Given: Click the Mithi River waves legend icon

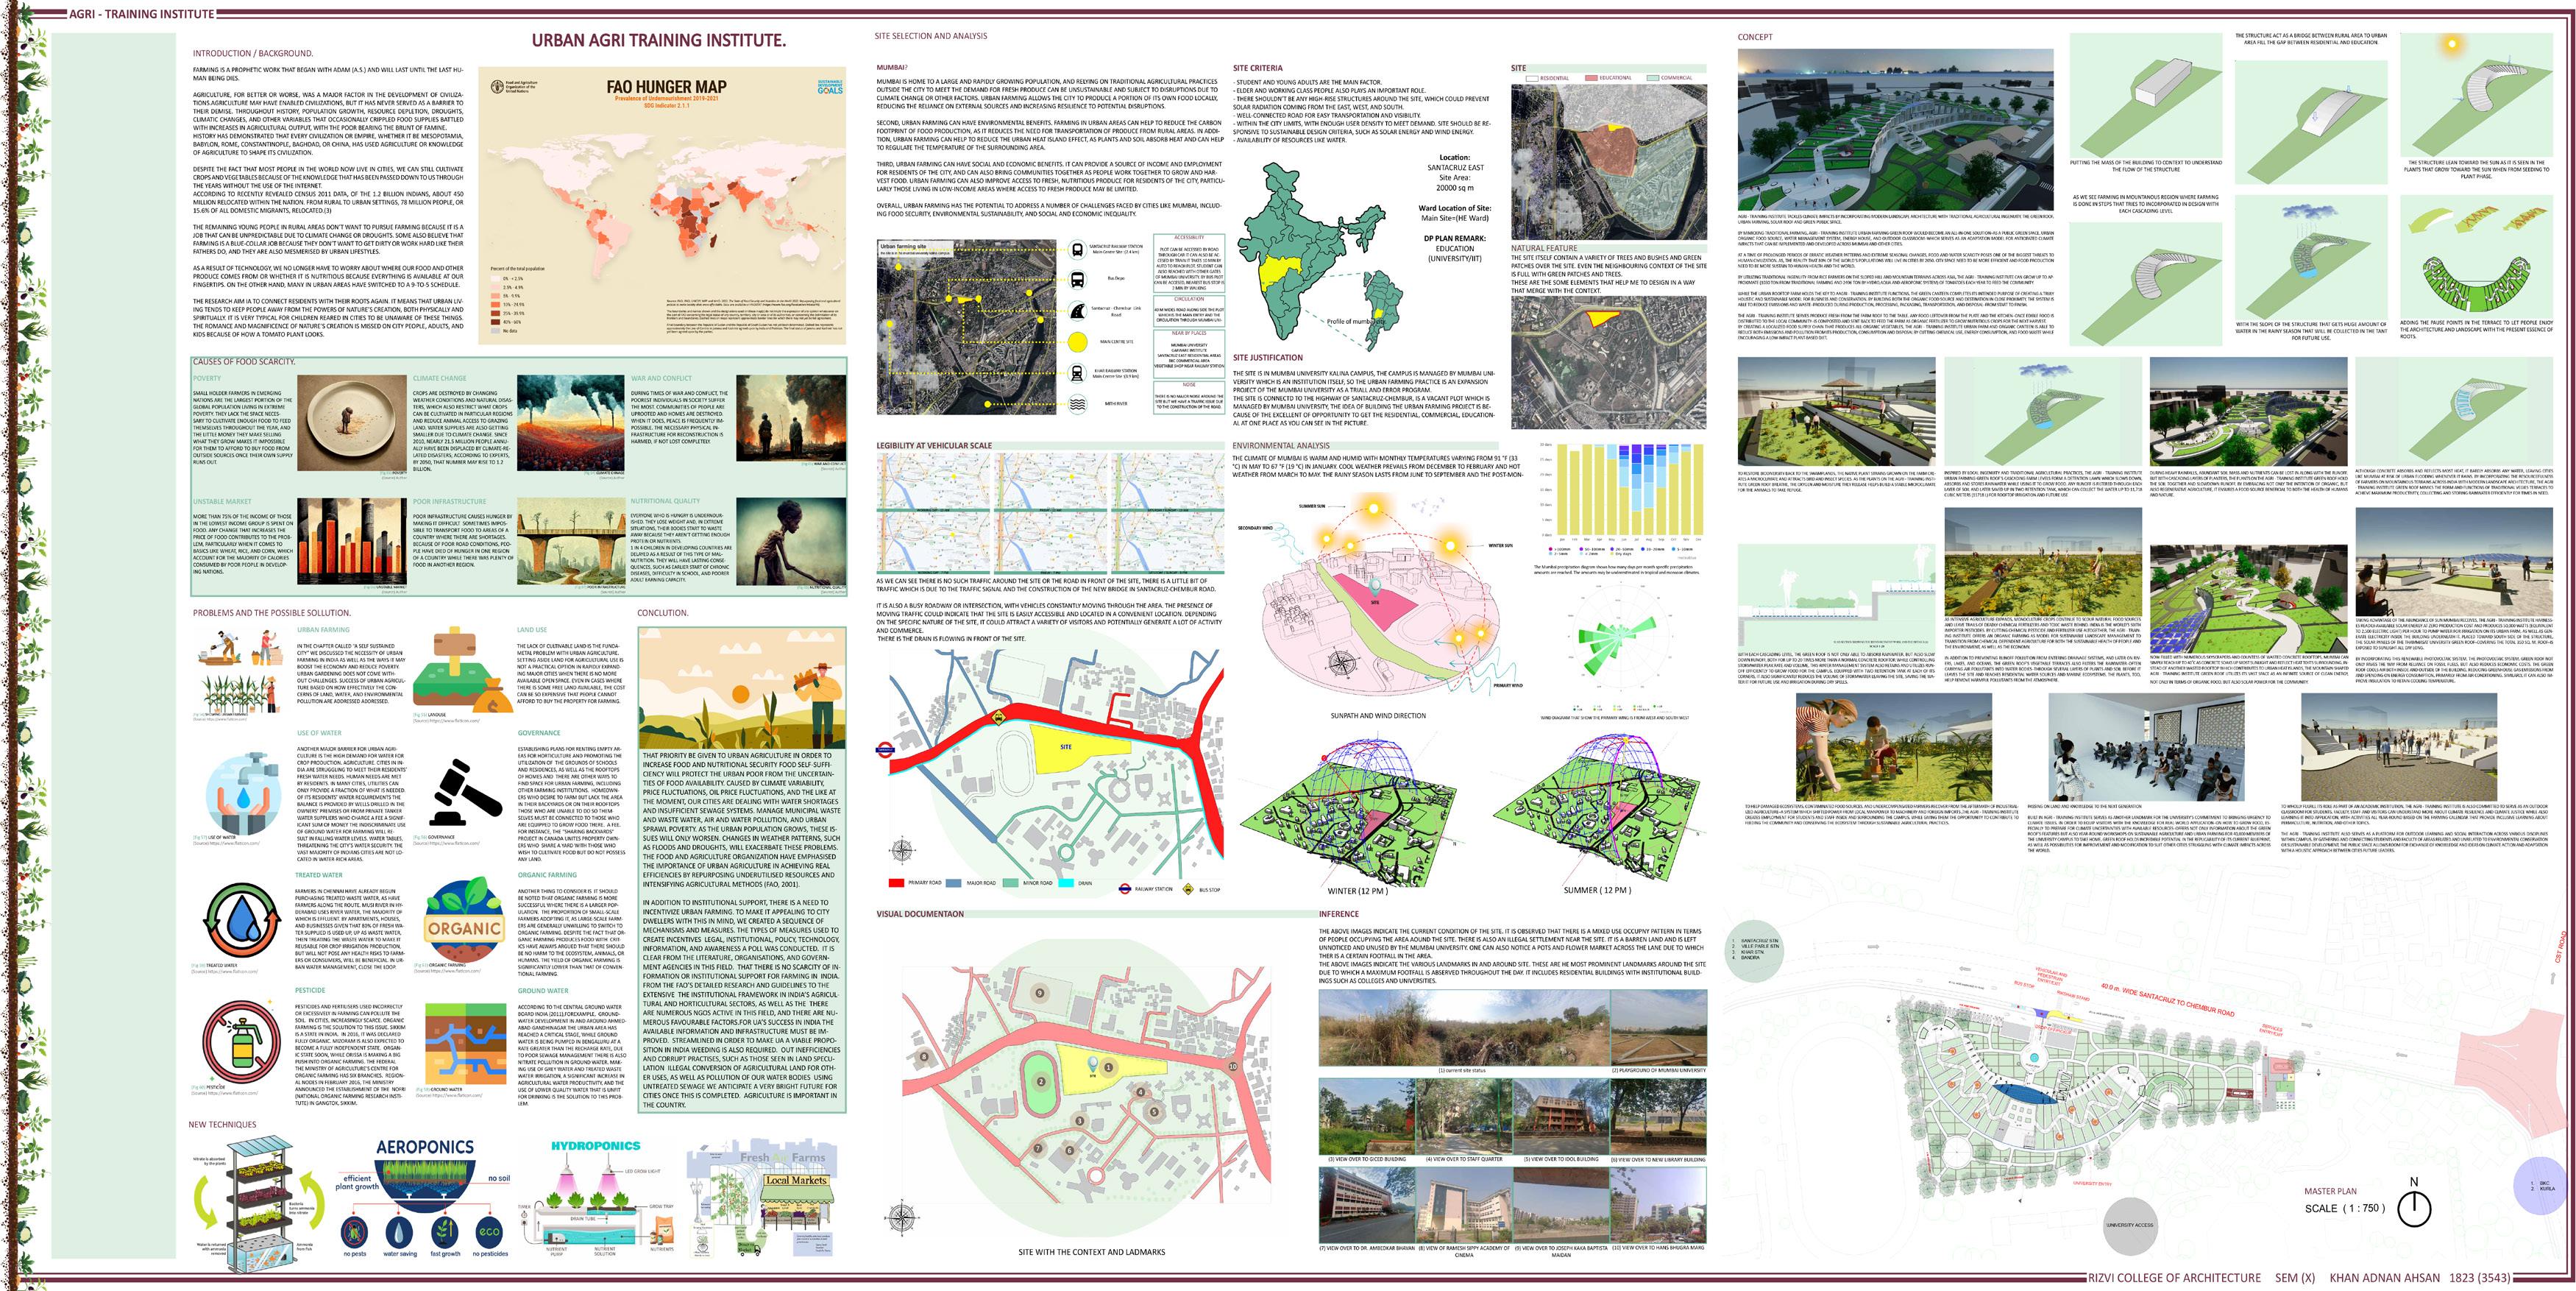Looking at the screenshot, I should click(1077, 405).
